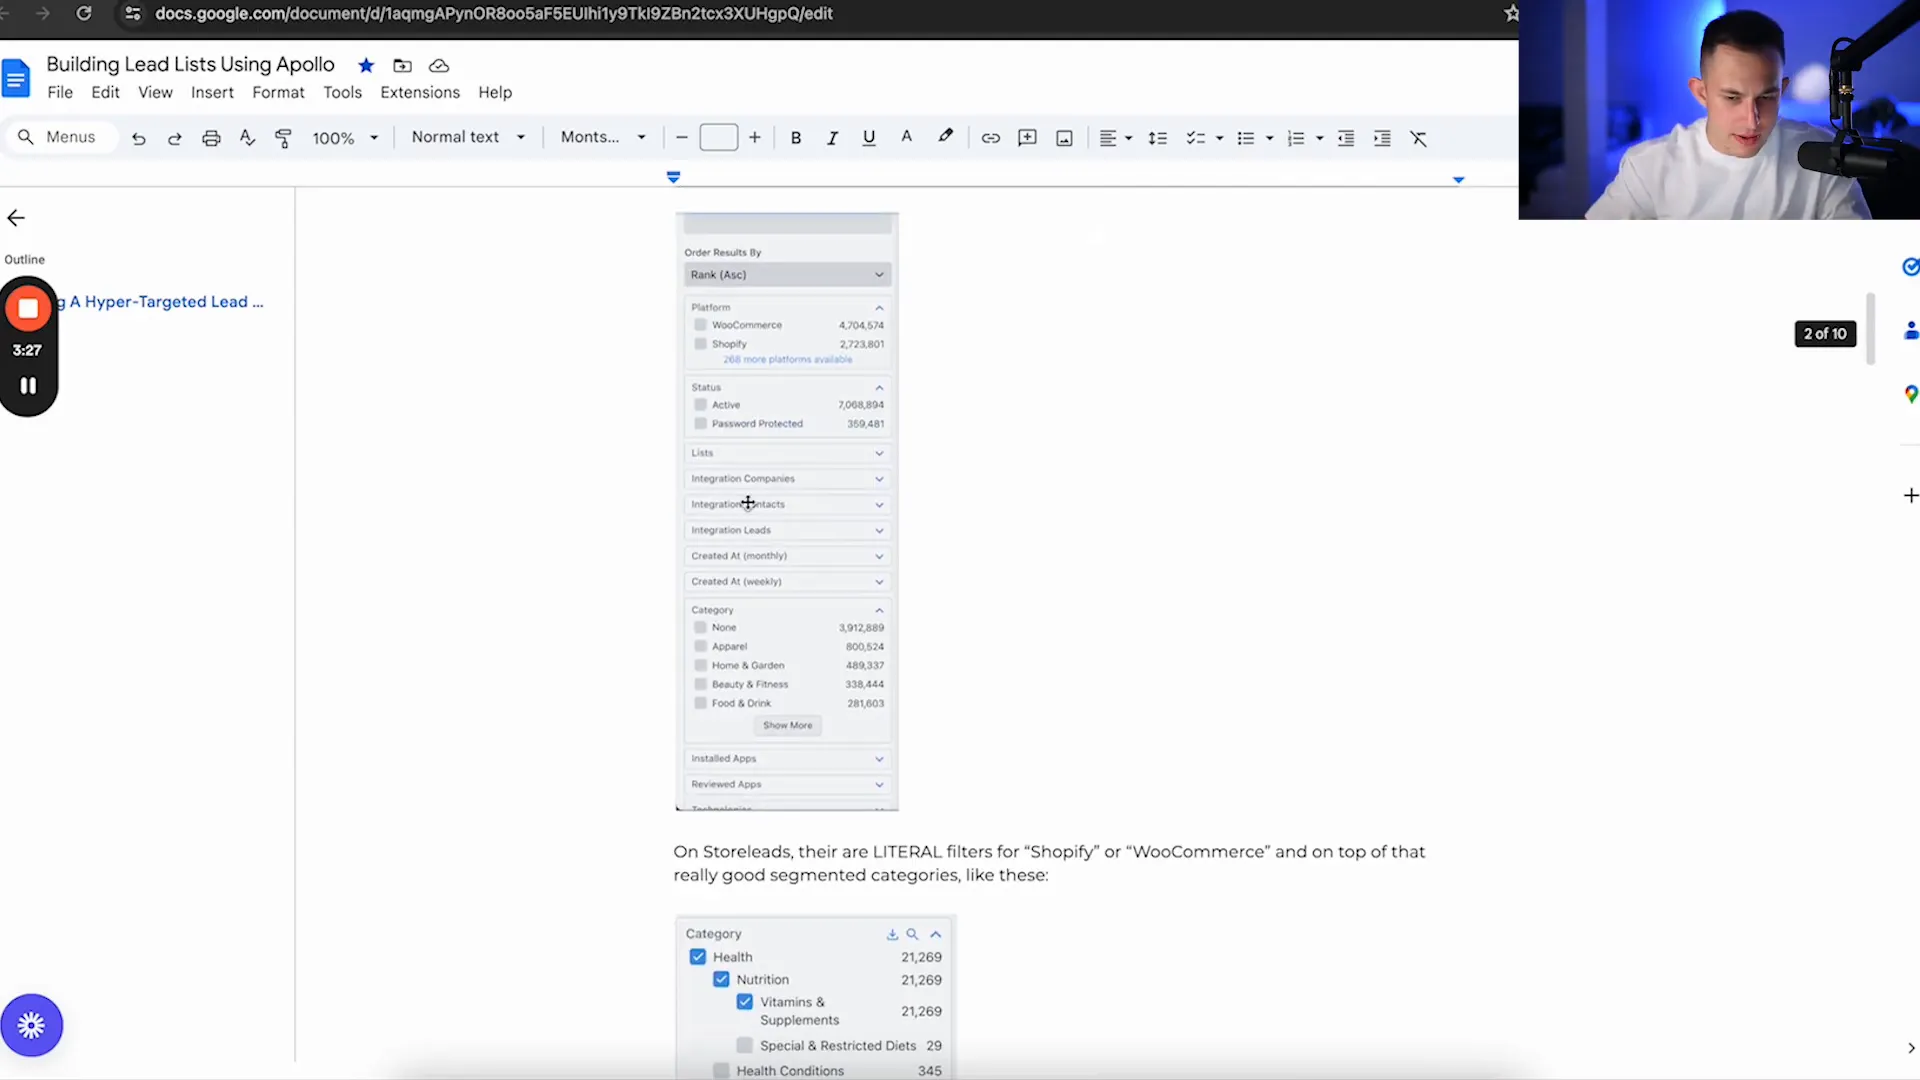The image size is (1920, 1080).
Task: Expand bulleted list options arrow
Action: pos(1270,138)
